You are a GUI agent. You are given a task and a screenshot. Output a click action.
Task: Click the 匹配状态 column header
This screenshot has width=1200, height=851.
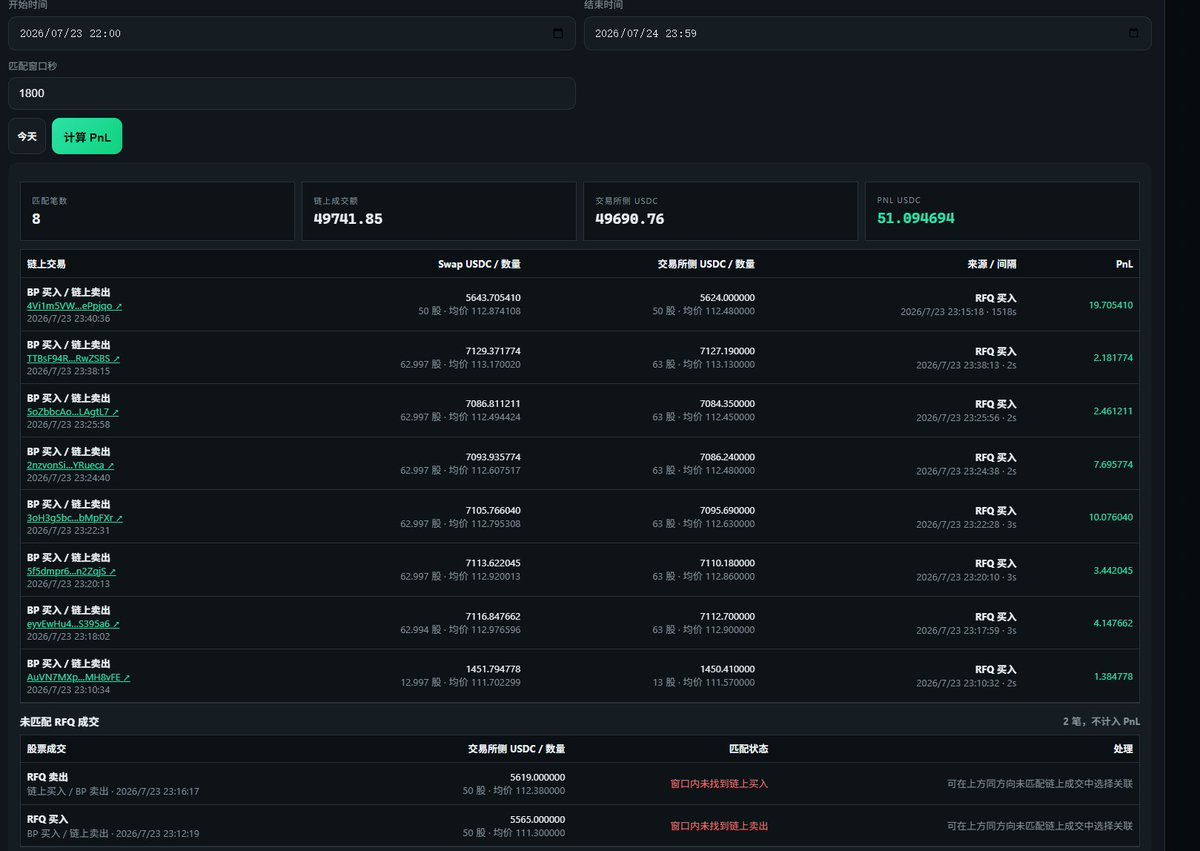pyautogui.click(x=749, y=749)
